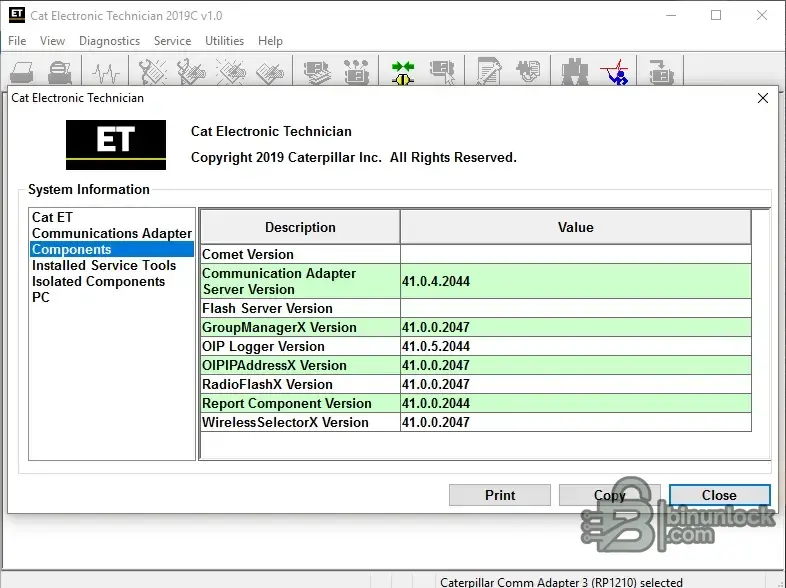786x588 pixels.
Task: Click the Value column header
Action: point(575,227)
